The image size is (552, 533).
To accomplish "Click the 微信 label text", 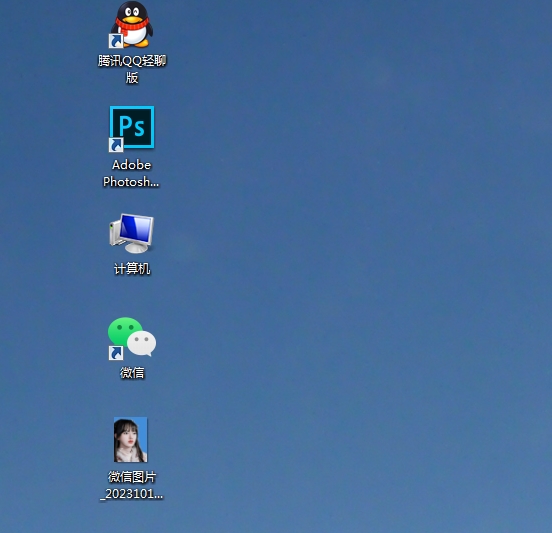I will click(x=132, y=372).
